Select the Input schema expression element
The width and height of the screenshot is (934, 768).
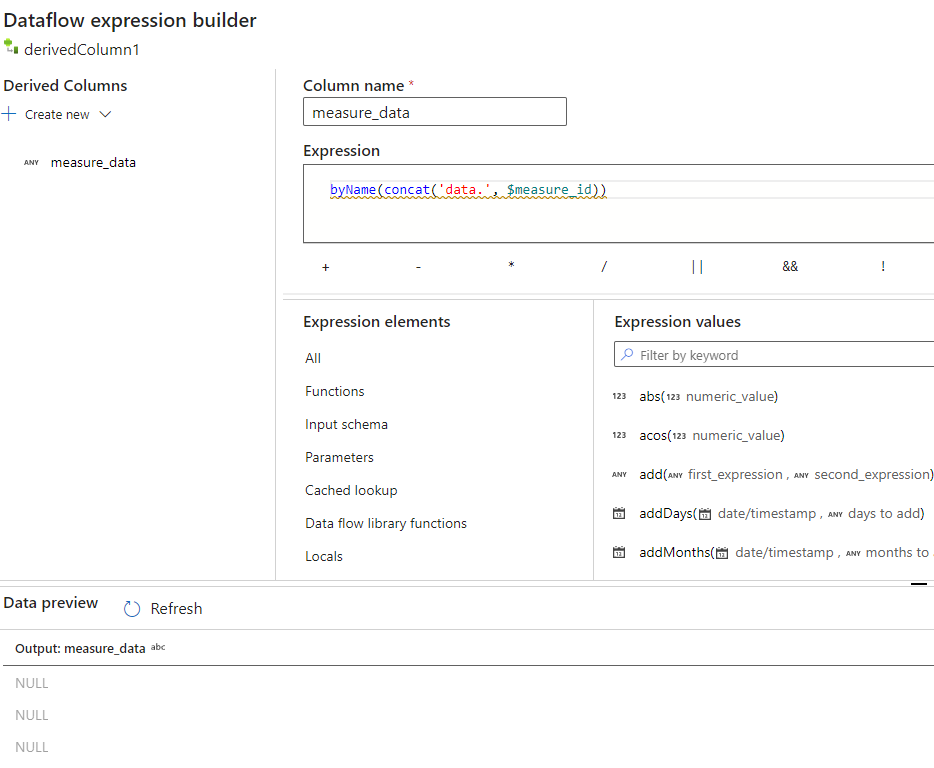pyautogui.click(x=346, y=424)
